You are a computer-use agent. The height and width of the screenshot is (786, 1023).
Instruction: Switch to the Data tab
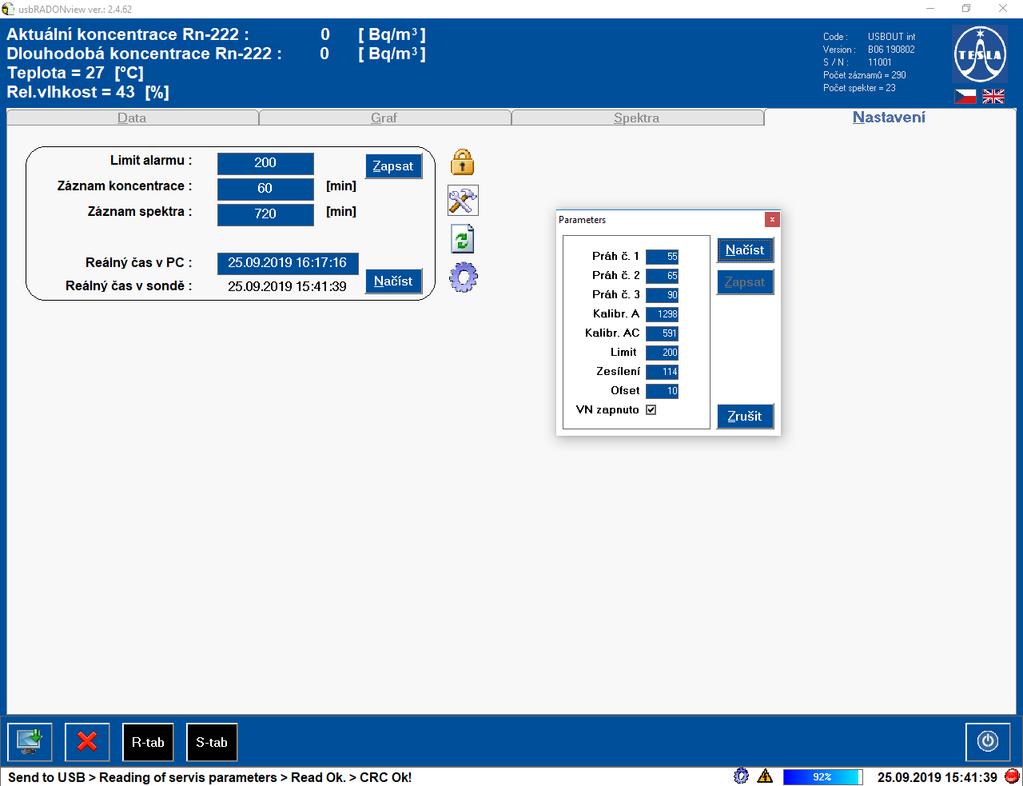pyautogui.click(x=132, y=118)
